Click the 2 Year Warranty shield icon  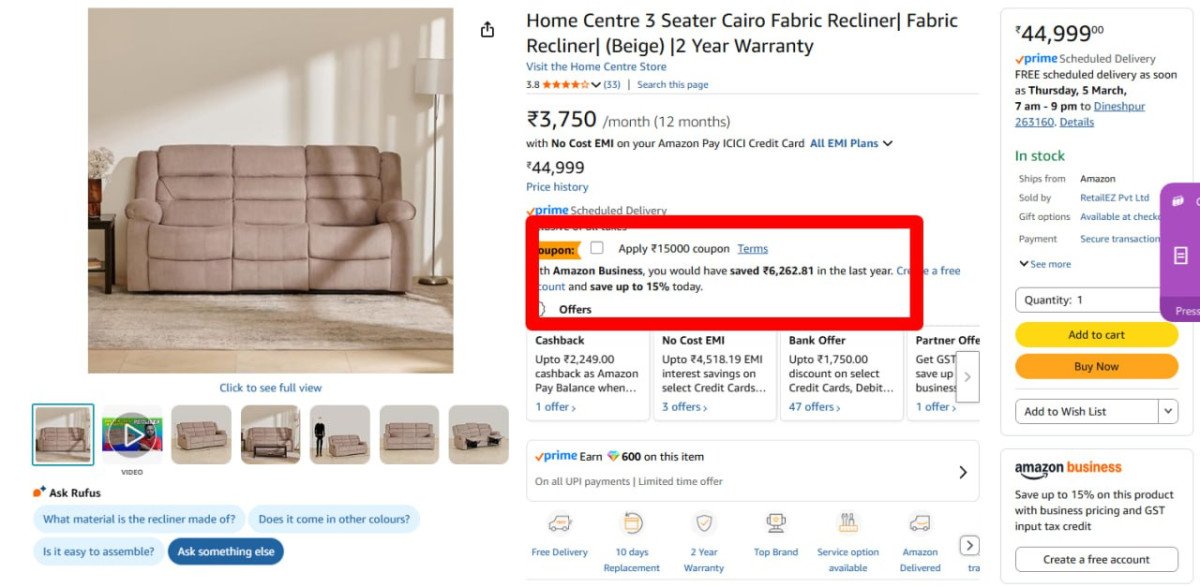click(x=704, y=523)
